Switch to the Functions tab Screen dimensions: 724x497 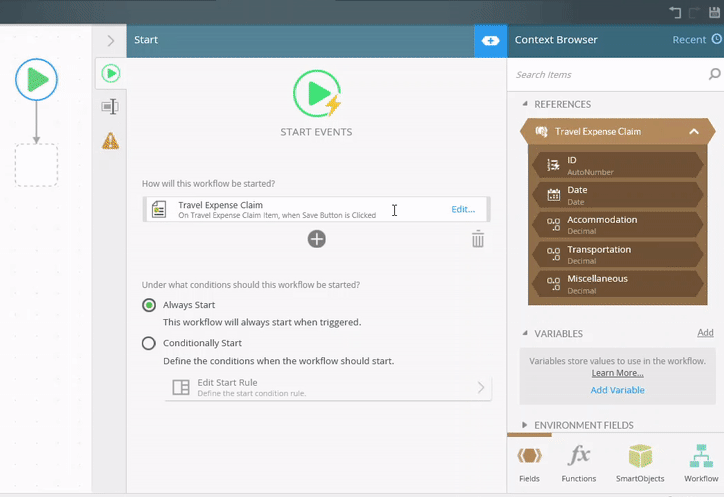[579, 465]
